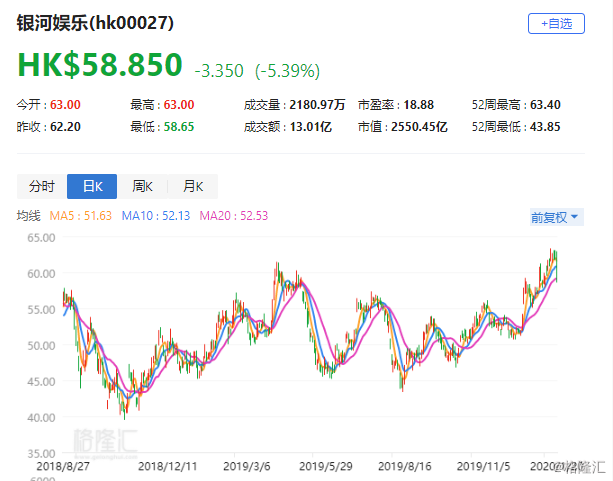Click the MA5 : 51.63 legend
This screenshot has width=613, height=481.
point(81,216)
